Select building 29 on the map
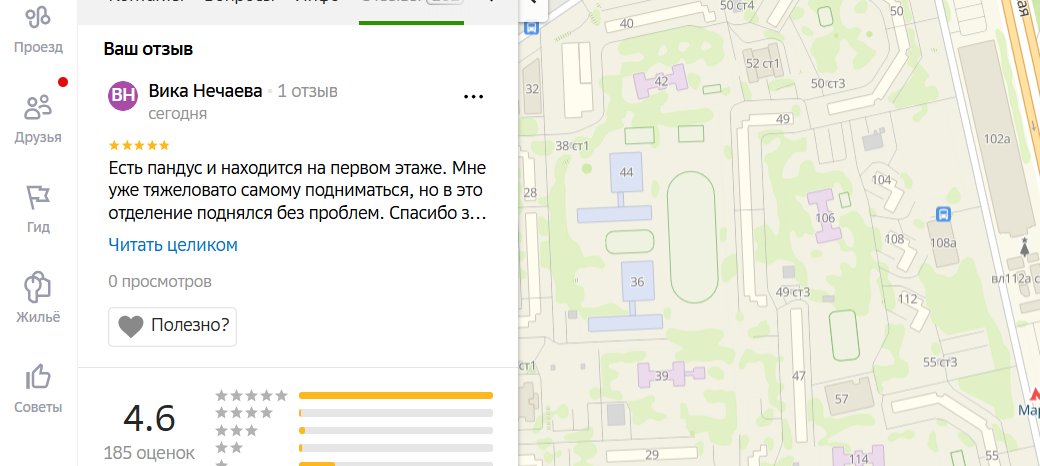Image resolution: width=1040 pixels, height=466 pixels. pyautogui.click(x=652, y=455)
